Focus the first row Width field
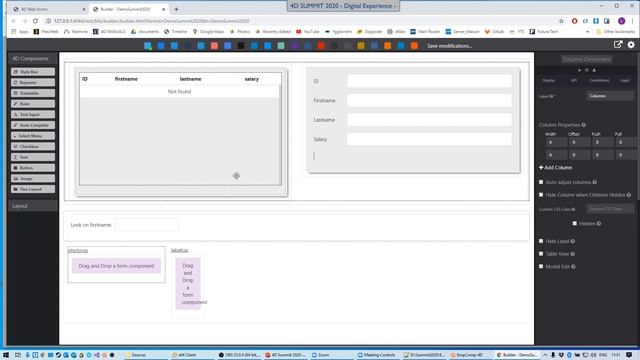 coord(556,142)
